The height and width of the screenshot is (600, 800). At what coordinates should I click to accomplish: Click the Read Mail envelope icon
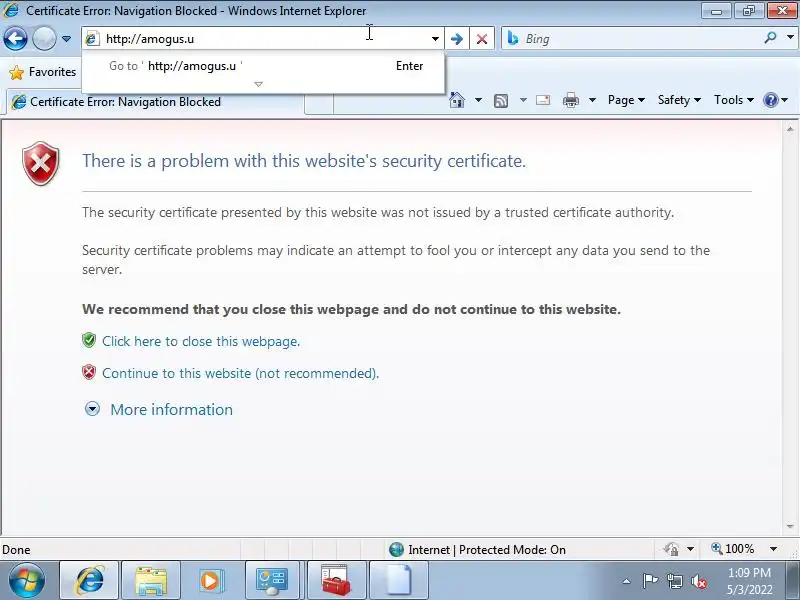click(x=543, y=100)
